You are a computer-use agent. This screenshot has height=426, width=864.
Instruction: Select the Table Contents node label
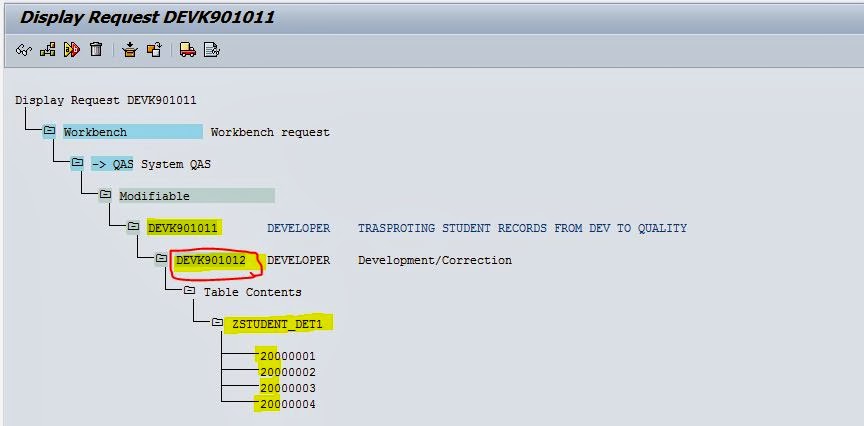(252, 292)
